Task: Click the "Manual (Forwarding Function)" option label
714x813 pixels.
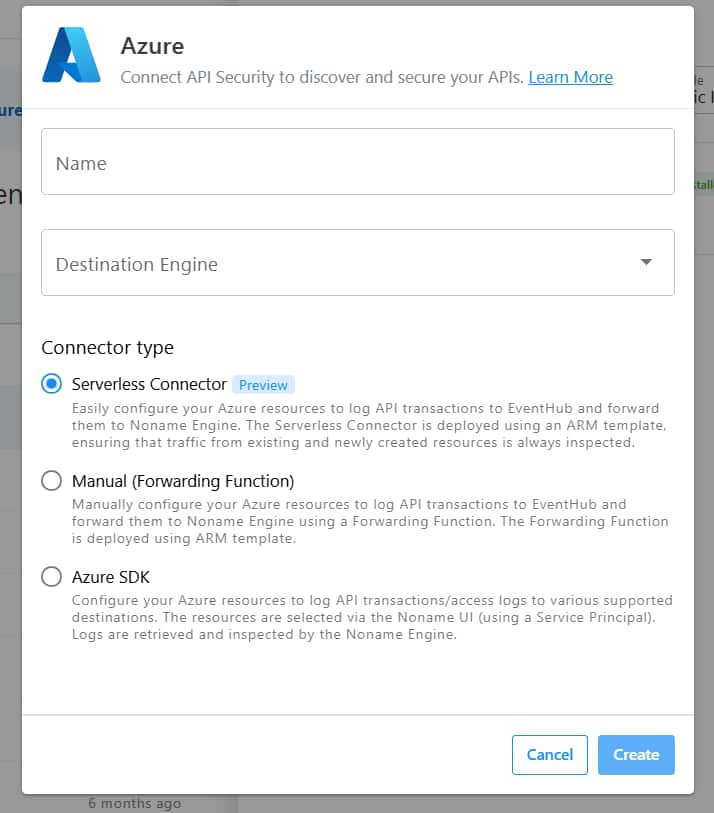Action: [183, 481]
